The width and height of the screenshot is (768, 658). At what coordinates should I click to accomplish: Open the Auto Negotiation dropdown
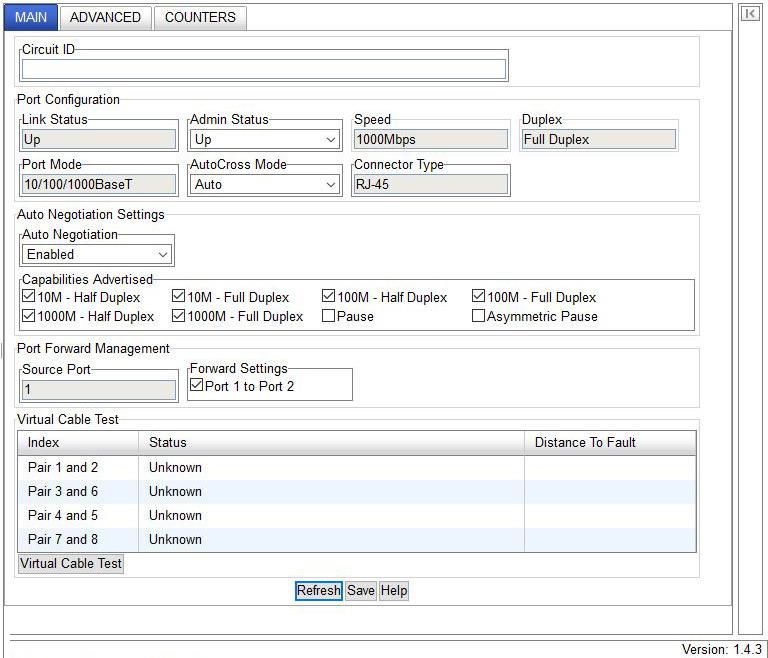(98, 254)
